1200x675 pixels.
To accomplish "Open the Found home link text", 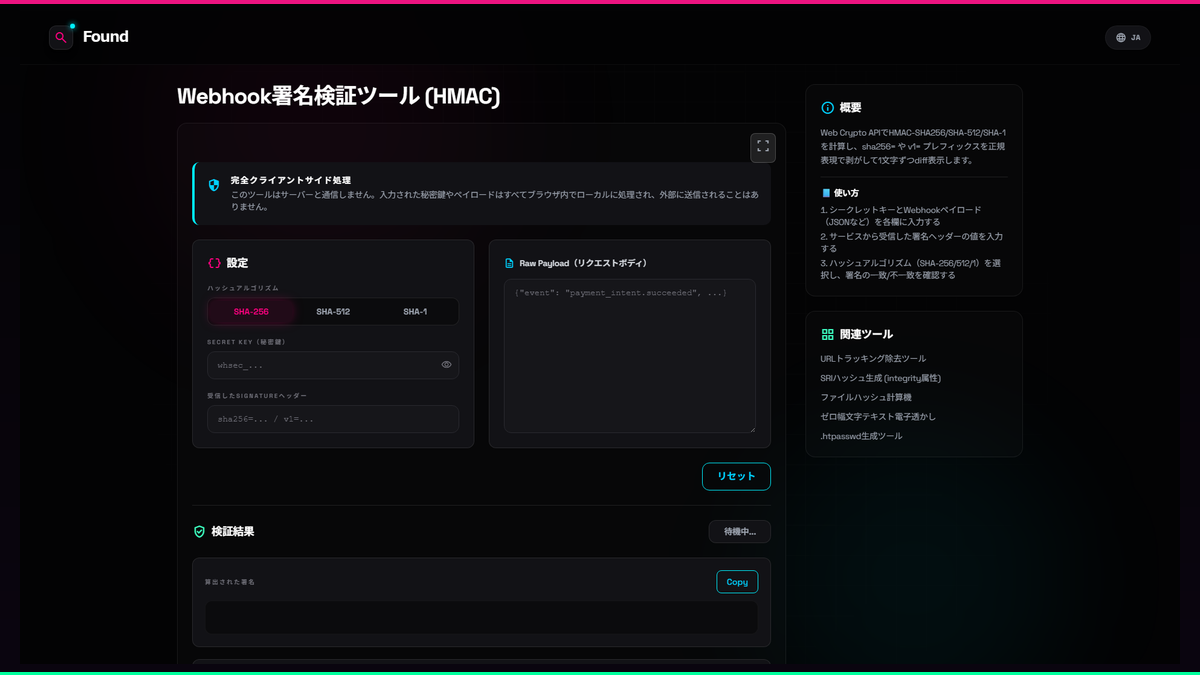I will (x=106, y=37).
